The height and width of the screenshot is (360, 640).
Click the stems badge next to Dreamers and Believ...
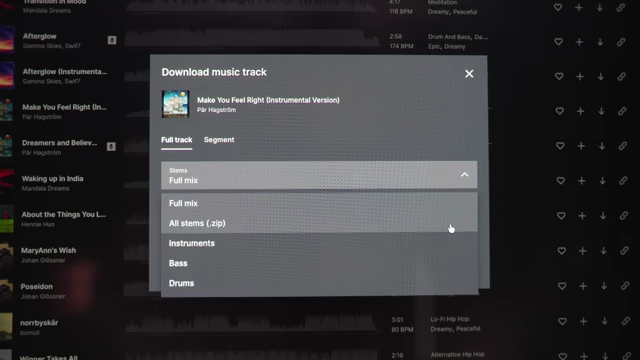coord(111,147)
